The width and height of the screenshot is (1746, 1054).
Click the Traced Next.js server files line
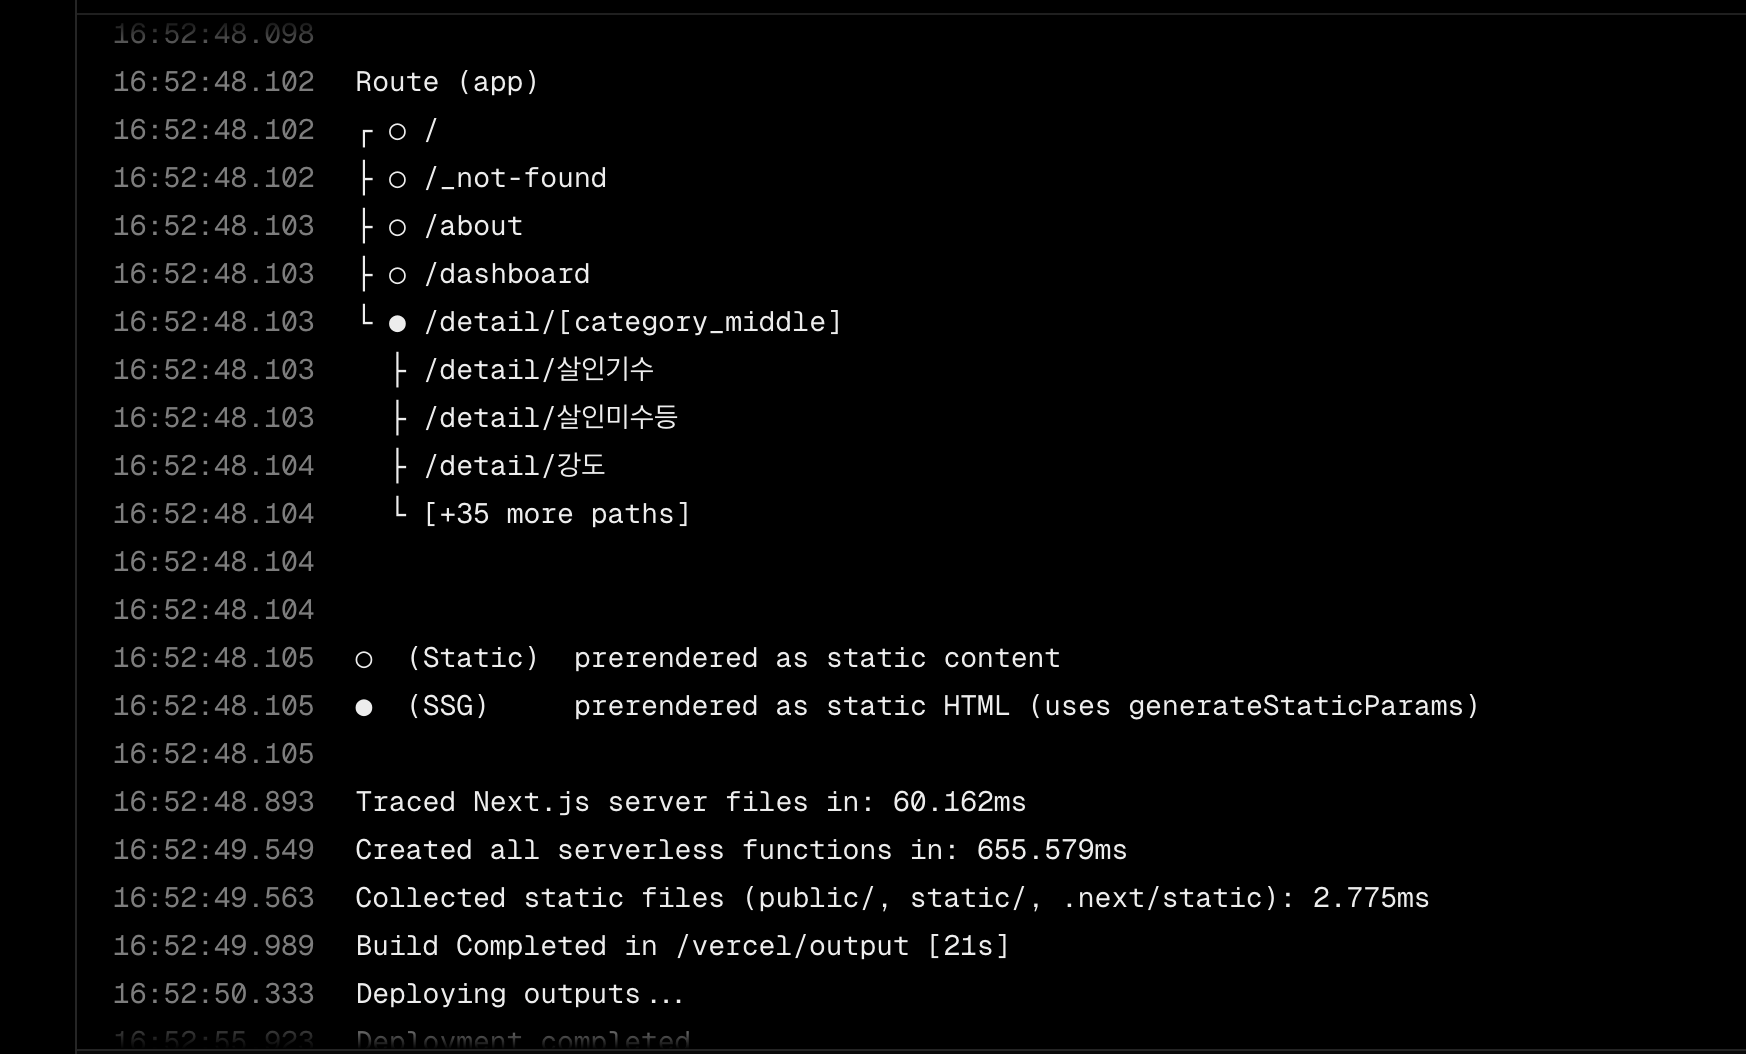690,802
